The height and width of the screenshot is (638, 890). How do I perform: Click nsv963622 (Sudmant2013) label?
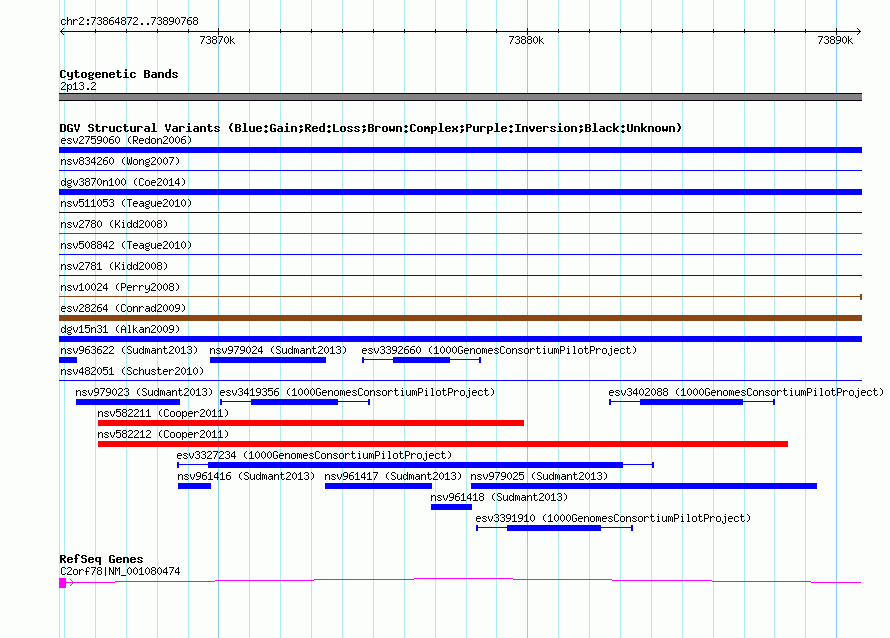click(129, 350)
